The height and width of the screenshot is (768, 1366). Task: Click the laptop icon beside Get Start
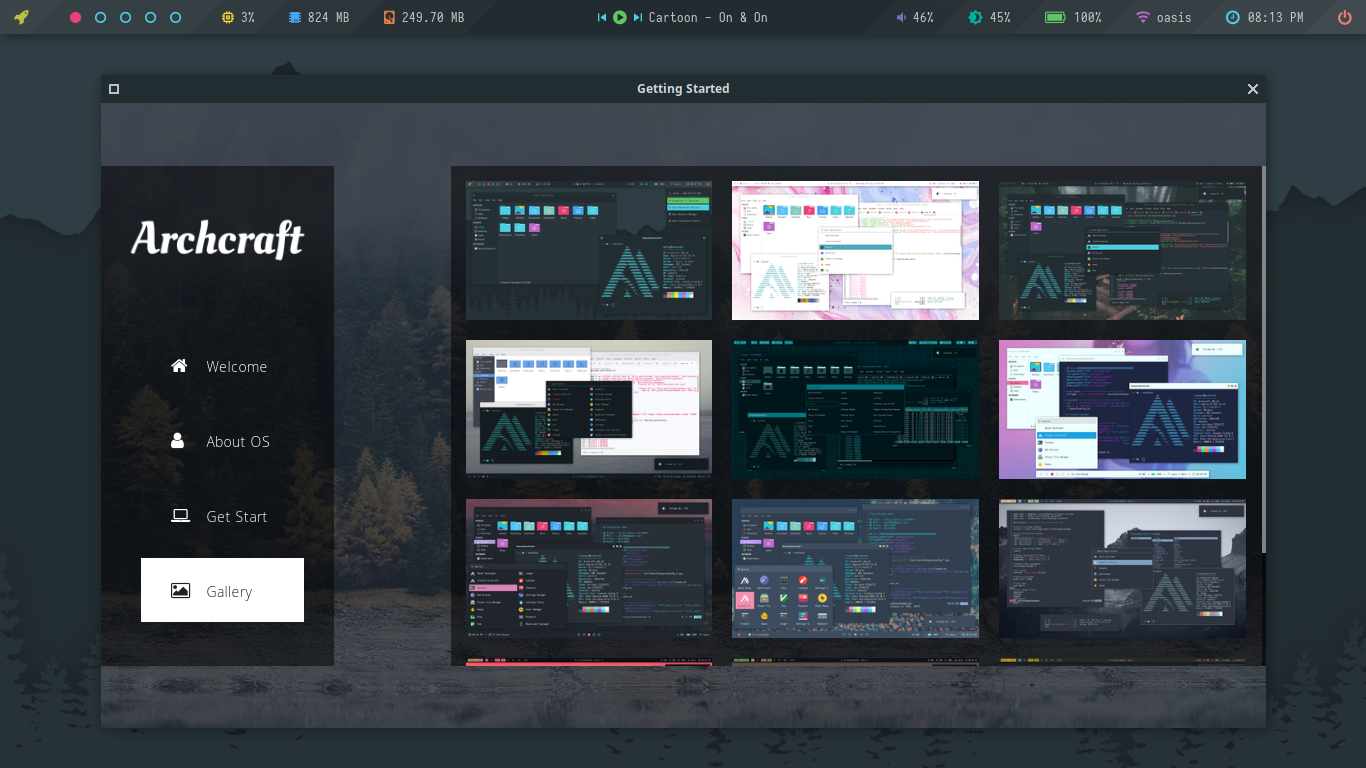[180, 516]
